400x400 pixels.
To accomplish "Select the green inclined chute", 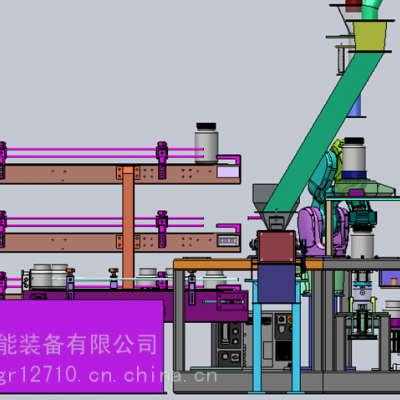I will pyautogui.click(x=323, y=132).
